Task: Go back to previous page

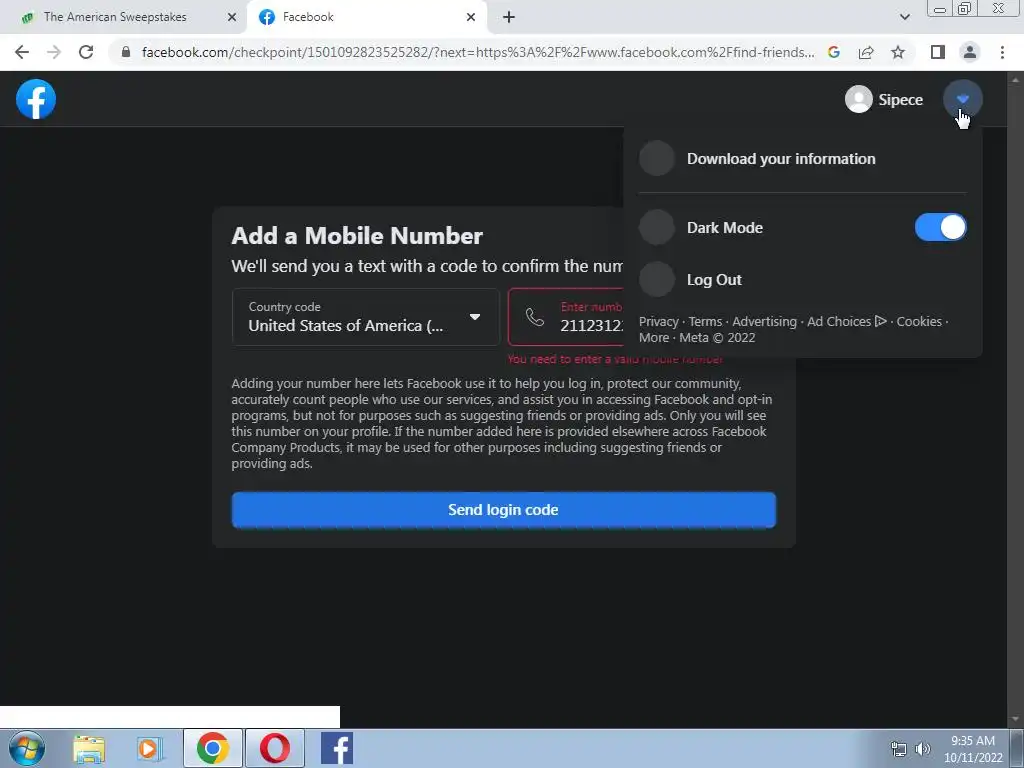Action: point(22,52)
